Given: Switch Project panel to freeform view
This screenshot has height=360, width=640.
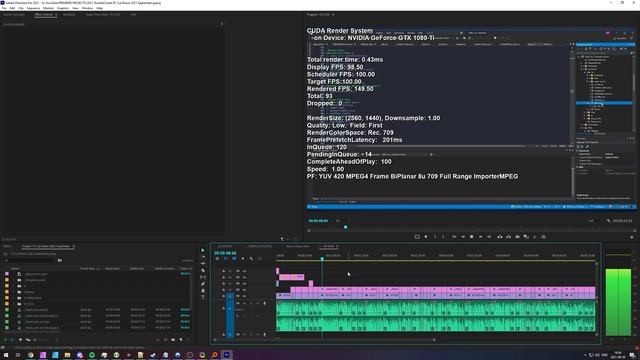Looking at the screenshot, I should 28,340.
